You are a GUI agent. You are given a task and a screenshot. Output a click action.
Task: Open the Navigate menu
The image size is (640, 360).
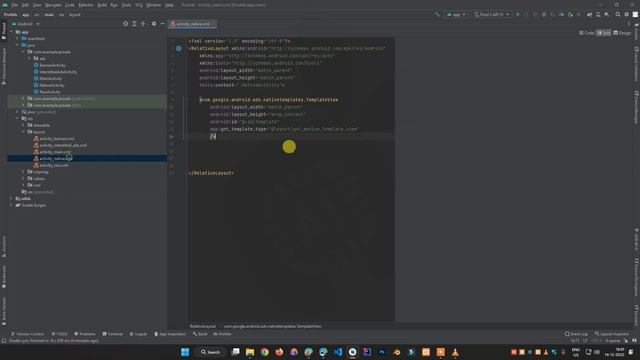coord(53,5)
